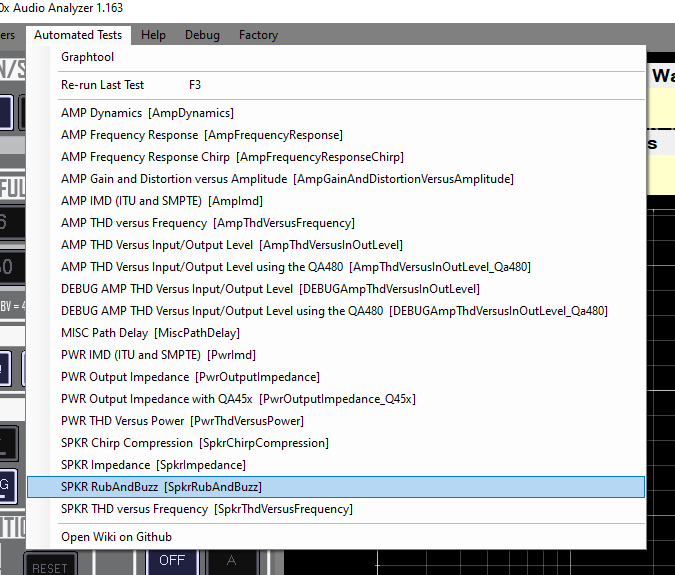Select plain AMP Frequency Response test
The height and width of the screenshot is (575, 675).
[x=336, y=135]
